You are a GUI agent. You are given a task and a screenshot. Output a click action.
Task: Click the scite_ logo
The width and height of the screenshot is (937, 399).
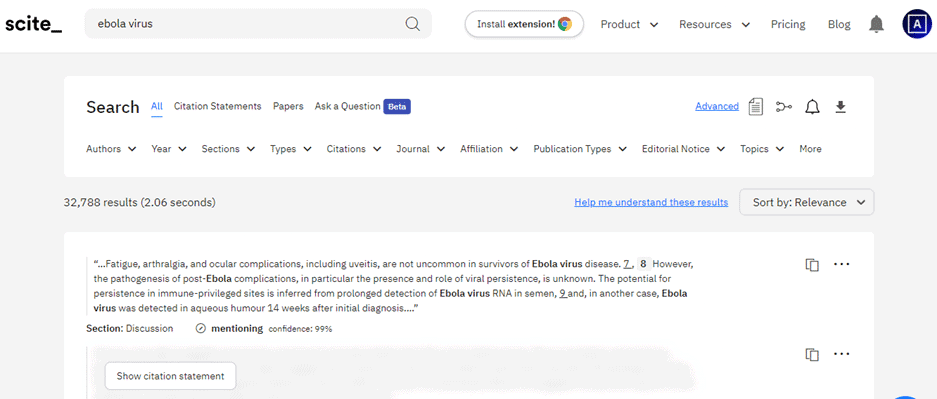pyautogui.click(x=33, y=24)
